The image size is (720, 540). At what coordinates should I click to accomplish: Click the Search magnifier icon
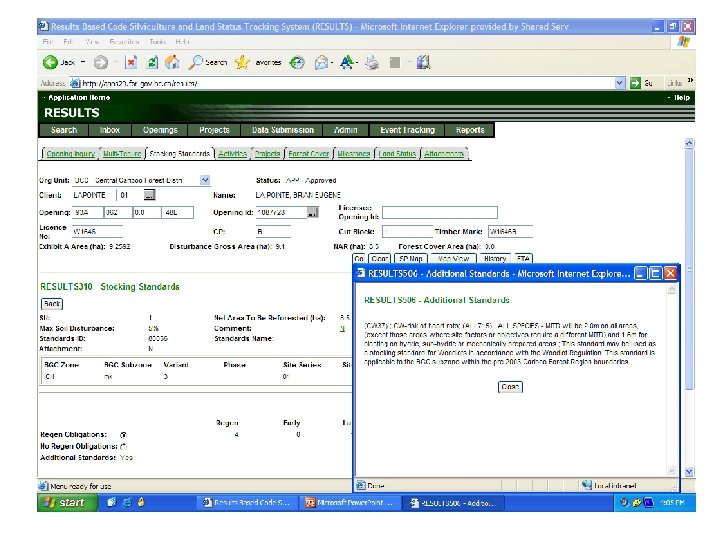pyautogui.click(x=197, y=62)
